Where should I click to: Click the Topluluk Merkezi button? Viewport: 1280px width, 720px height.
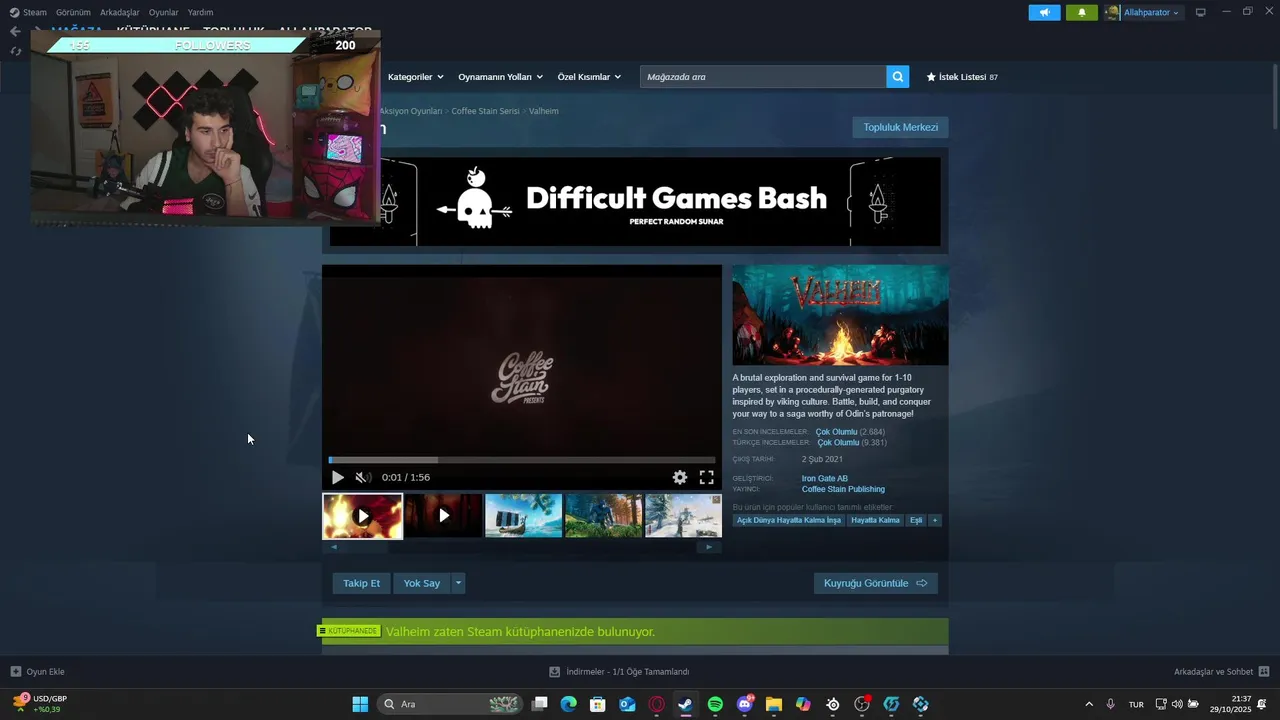point(900,127)
